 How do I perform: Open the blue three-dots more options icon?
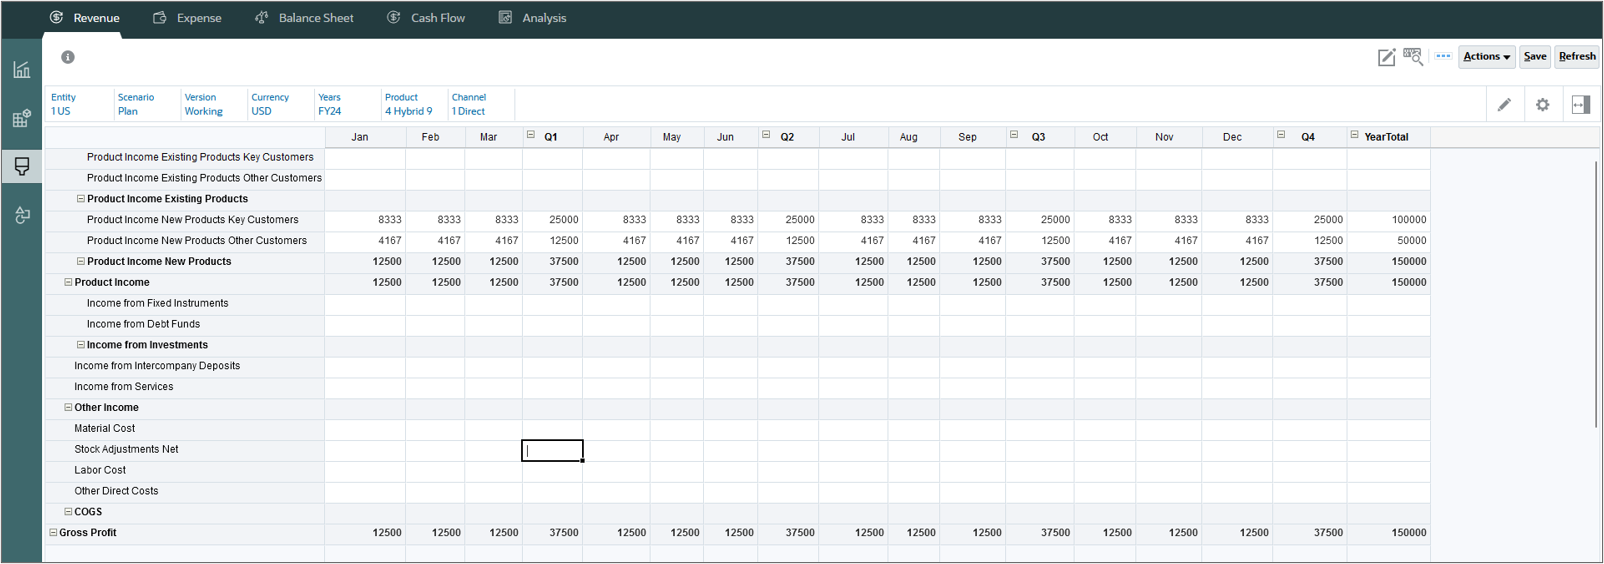(1443, 56)
